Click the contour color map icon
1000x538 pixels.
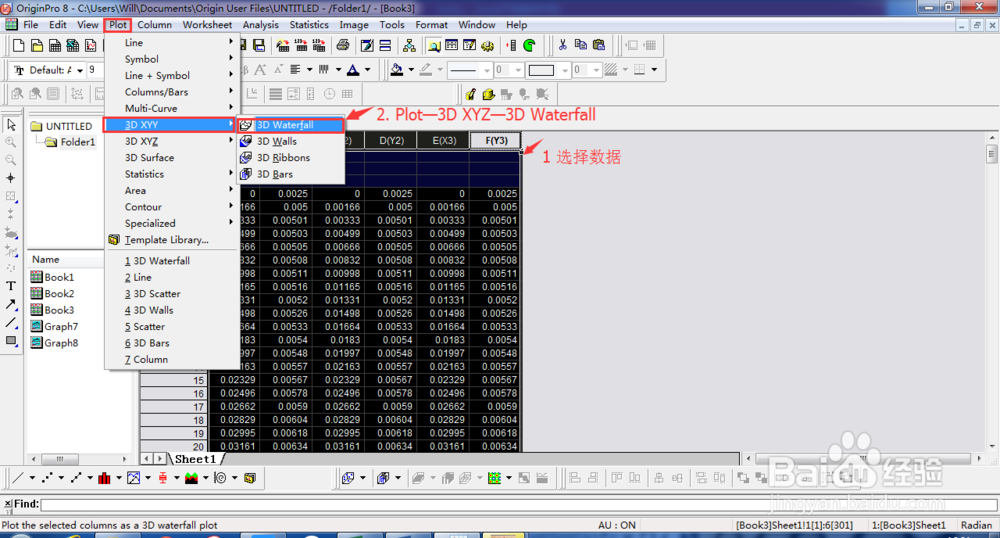494,477
